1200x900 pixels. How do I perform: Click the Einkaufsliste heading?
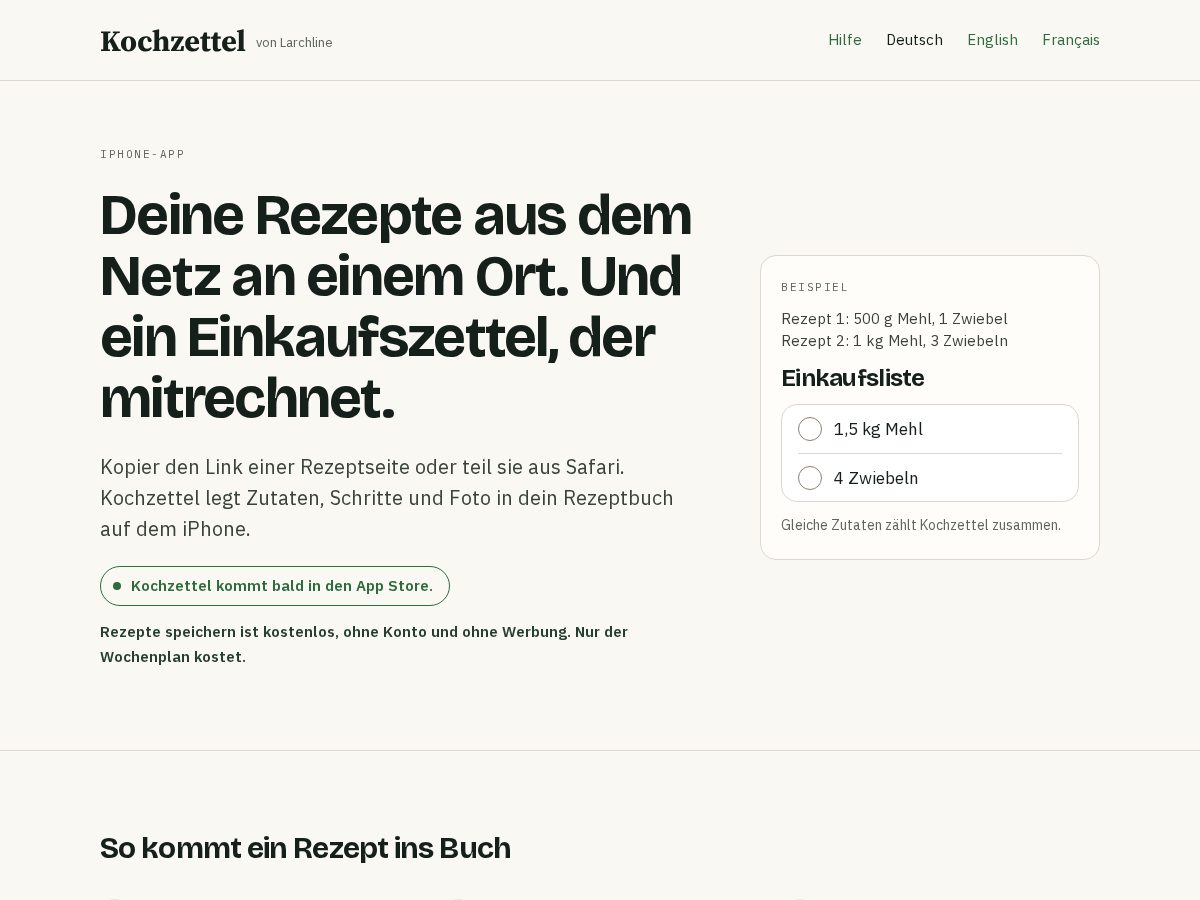point(852,378)
